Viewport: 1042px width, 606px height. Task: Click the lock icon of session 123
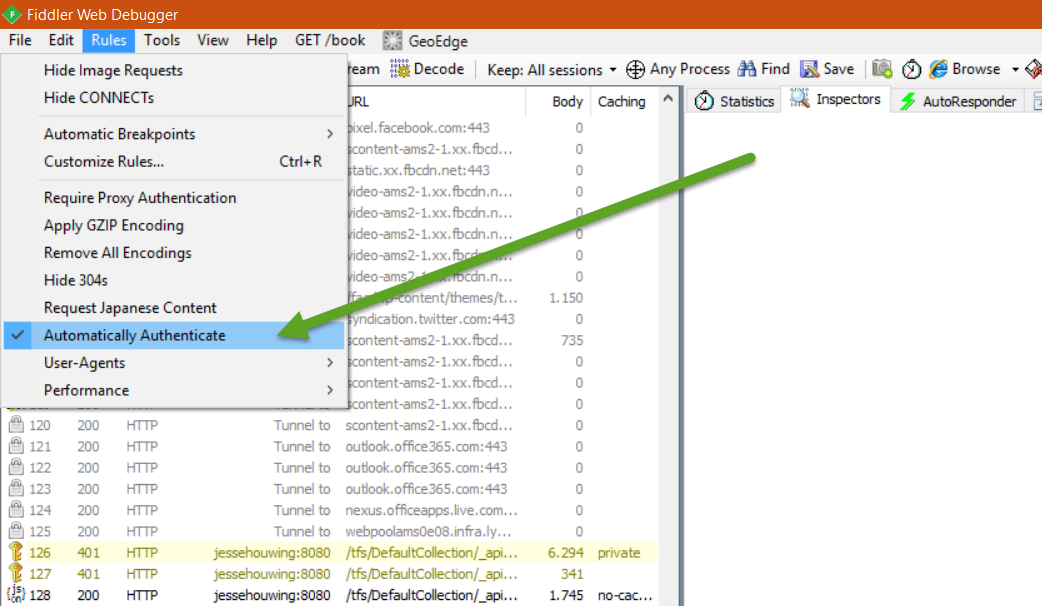16,488
